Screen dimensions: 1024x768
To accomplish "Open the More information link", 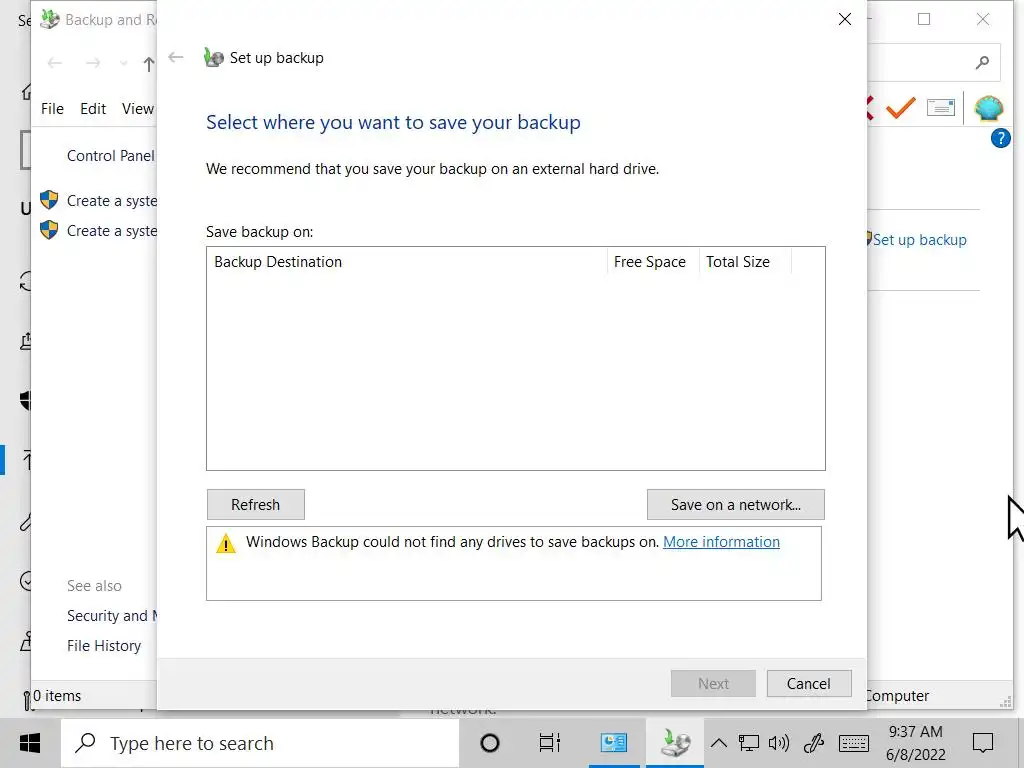I will [721, 542].
